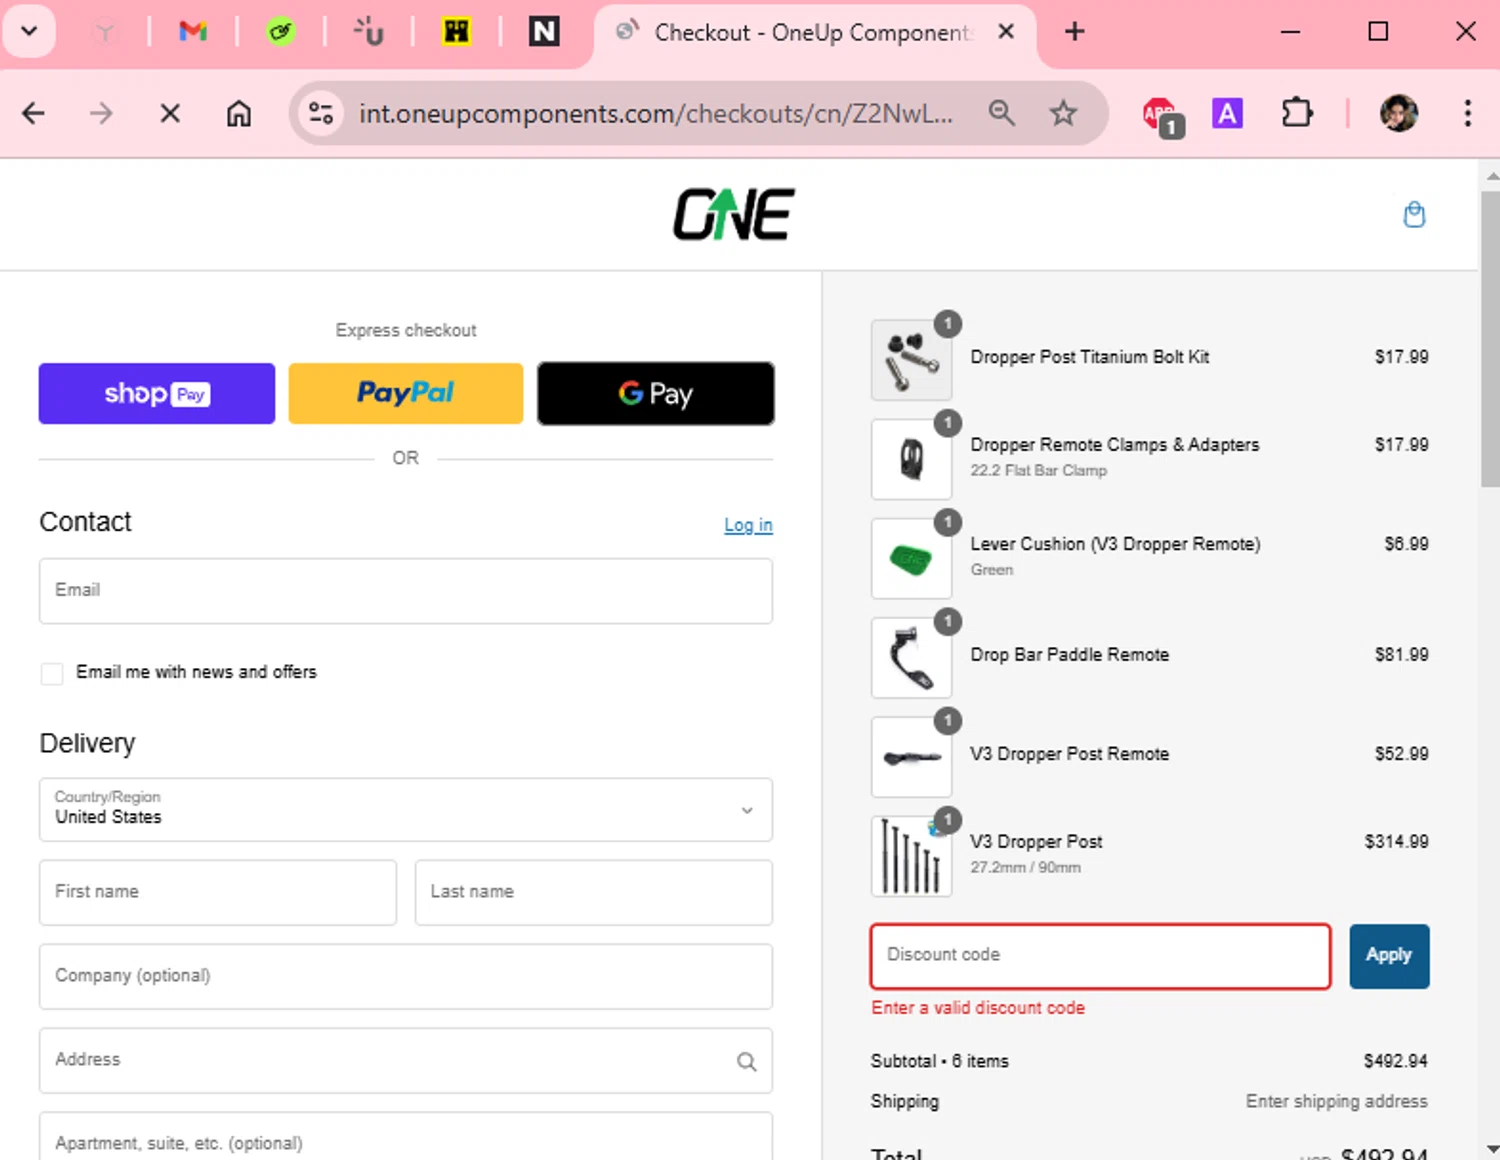Click Dropper Remote Clamps thumbnail
Screen dimensions: 1500x1160
911,459
